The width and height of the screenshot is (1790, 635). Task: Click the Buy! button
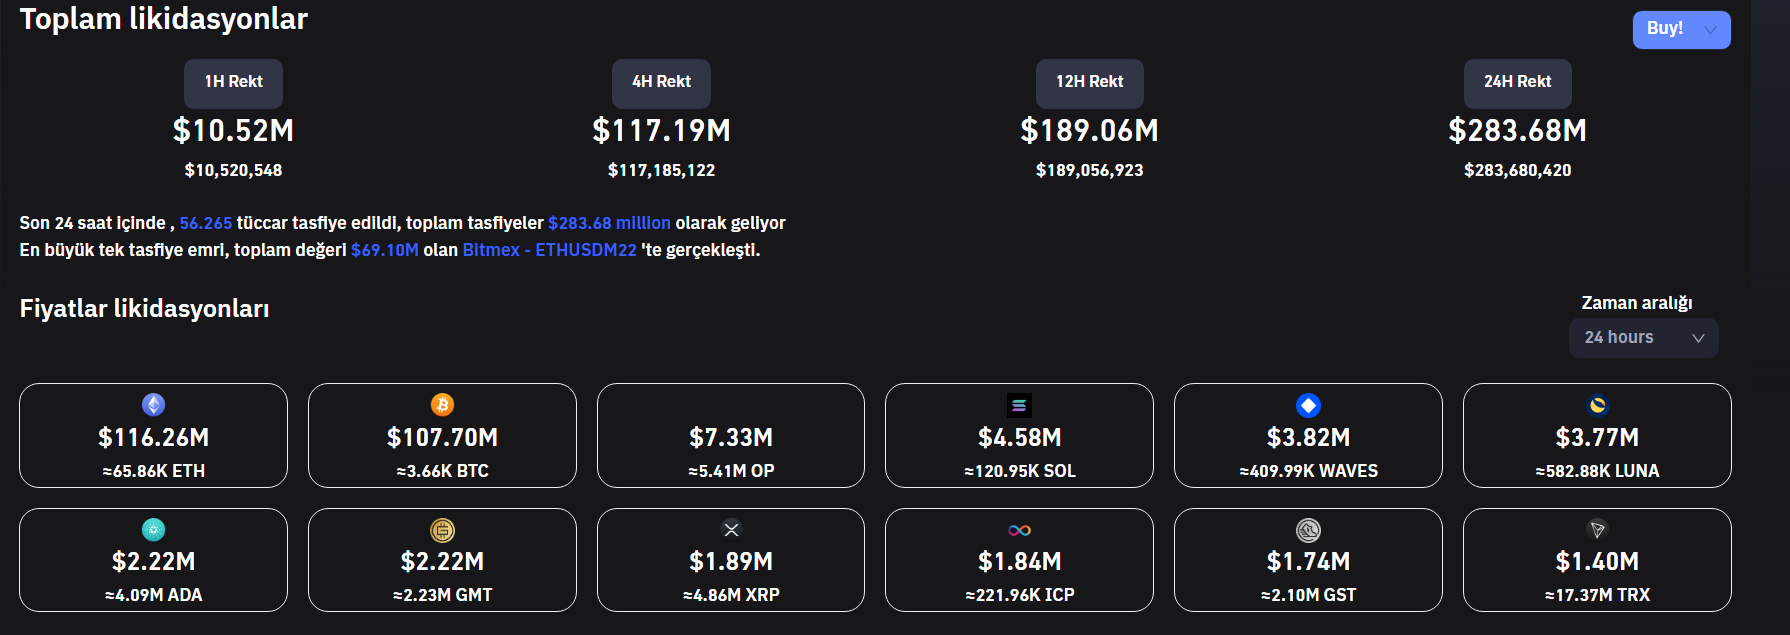click(x=1664, y=29)
